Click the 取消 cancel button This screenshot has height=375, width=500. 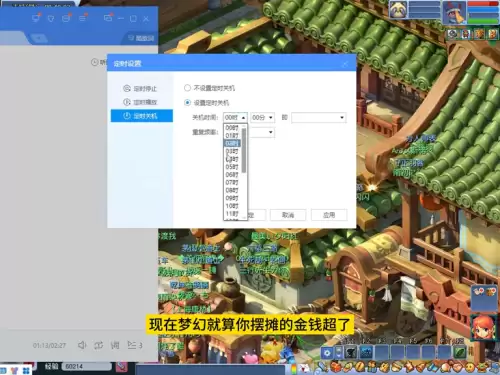tap(288, 215)
